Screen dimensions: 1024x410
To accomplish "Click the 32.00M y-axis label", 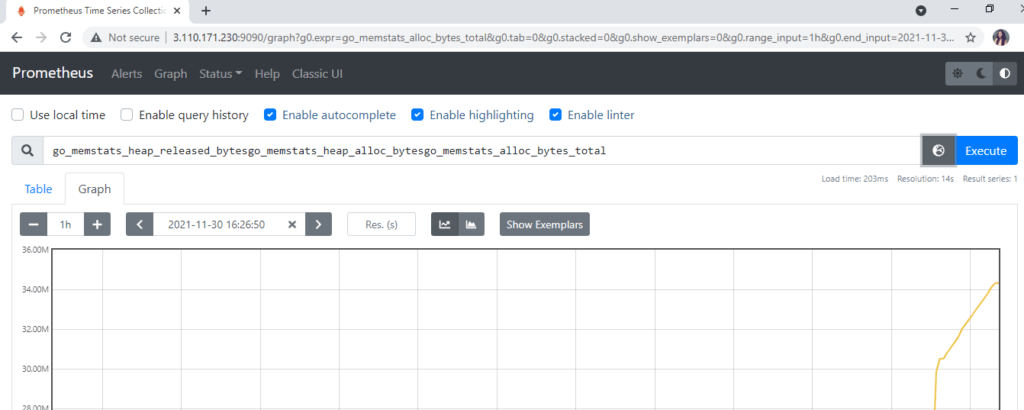I will click(36, 329).
